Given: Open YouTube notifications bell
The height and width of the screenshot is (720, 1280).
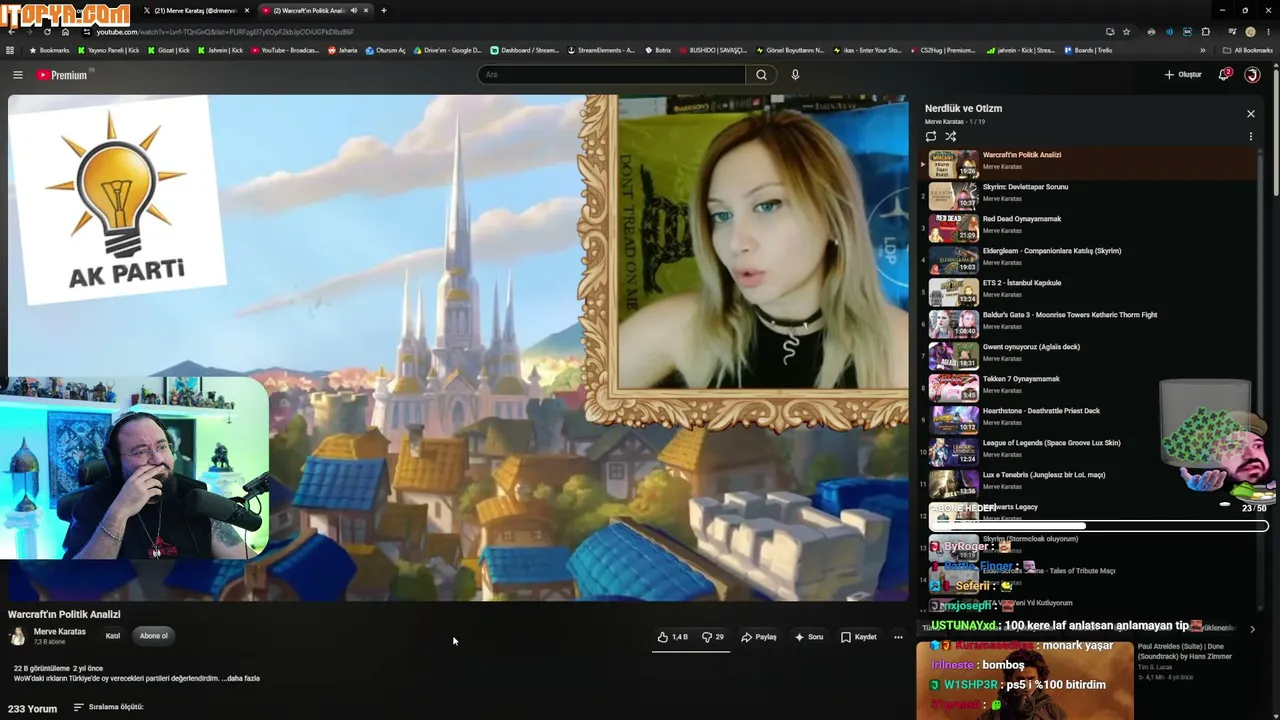Looking at the screenshot, I should [1224, 75].
